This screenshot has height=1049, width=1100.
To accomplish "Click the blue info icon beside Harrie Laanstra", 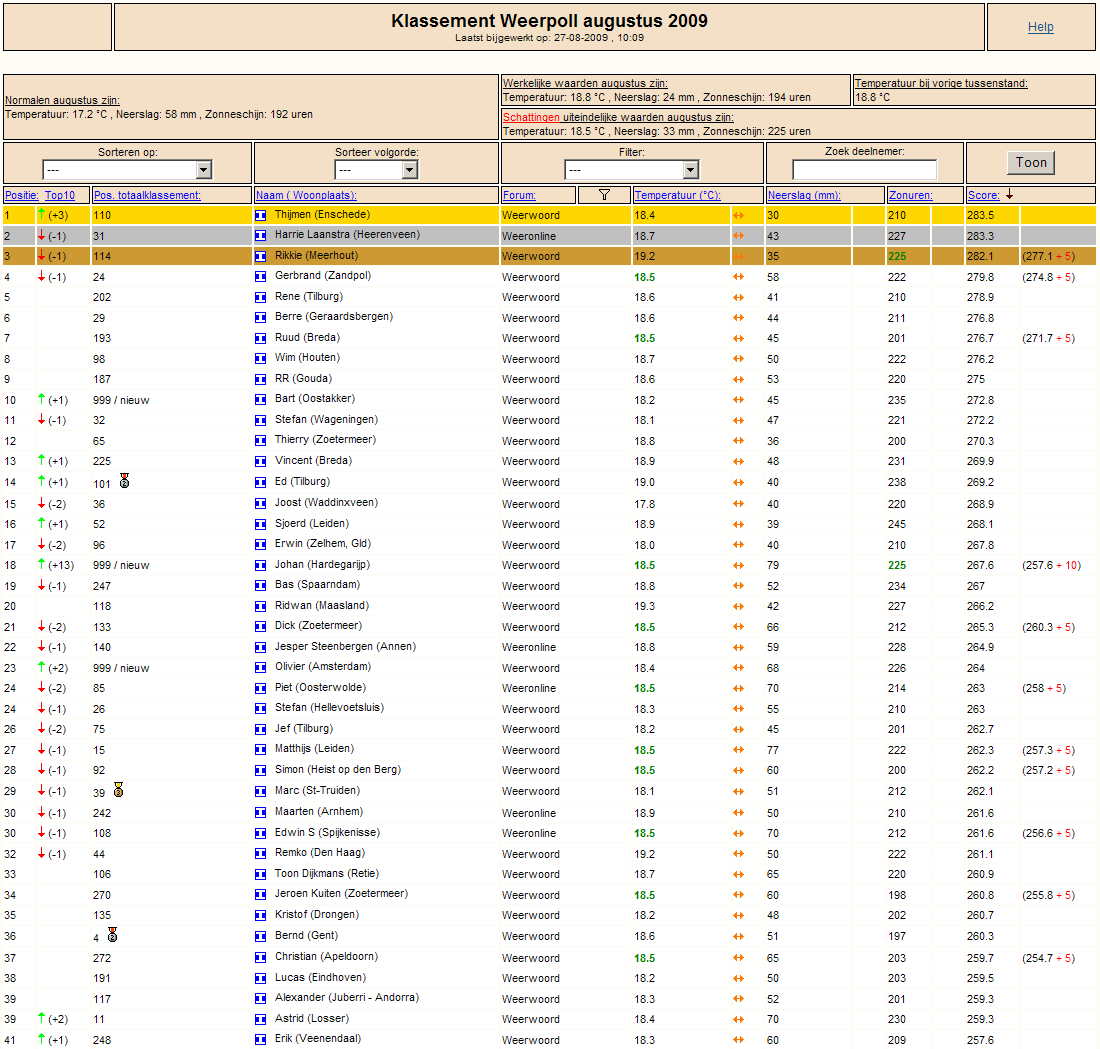I will (260, 236).
